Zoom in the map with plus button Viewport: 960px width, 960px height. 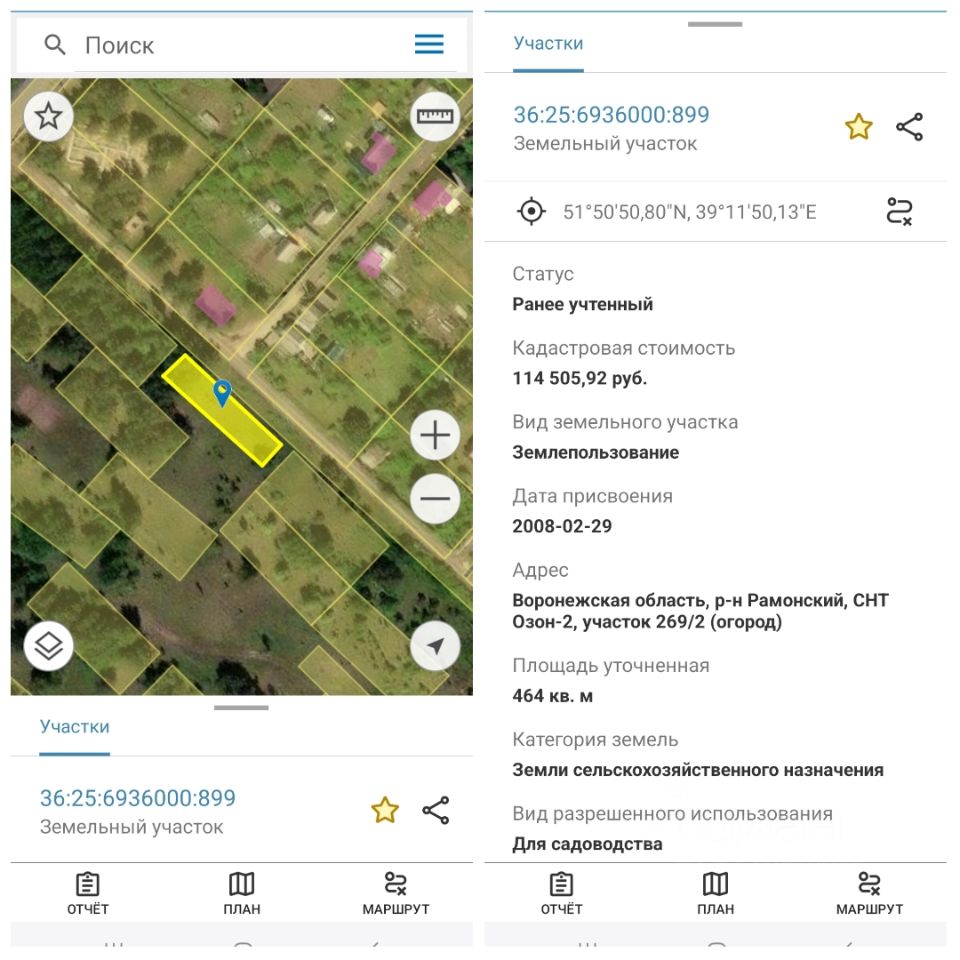(x=435, y=435)
